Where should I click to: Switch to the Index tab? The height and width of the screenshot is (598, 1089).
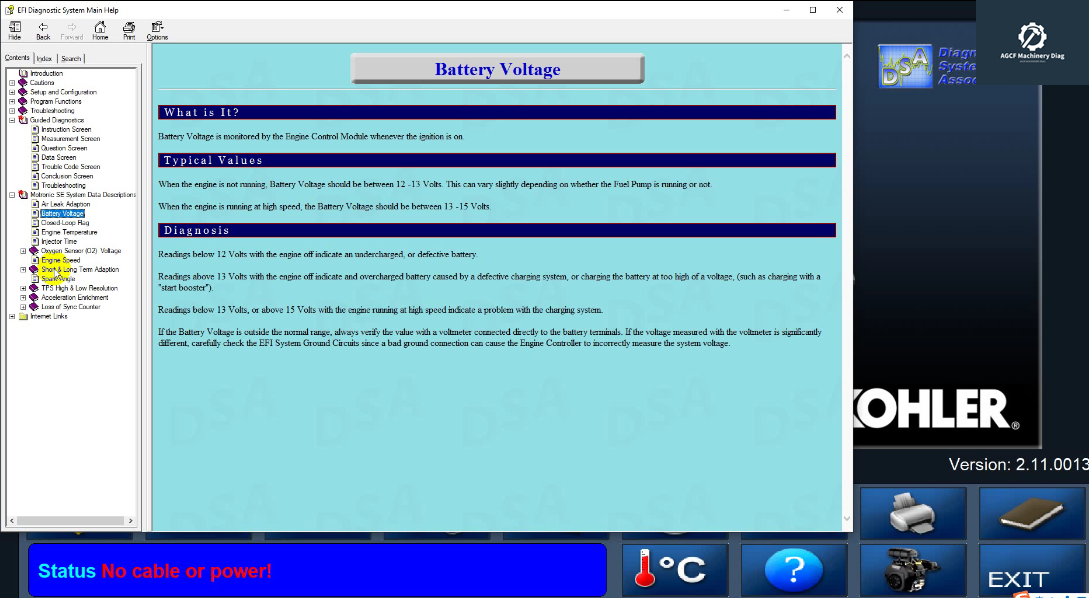click(45, 59)
